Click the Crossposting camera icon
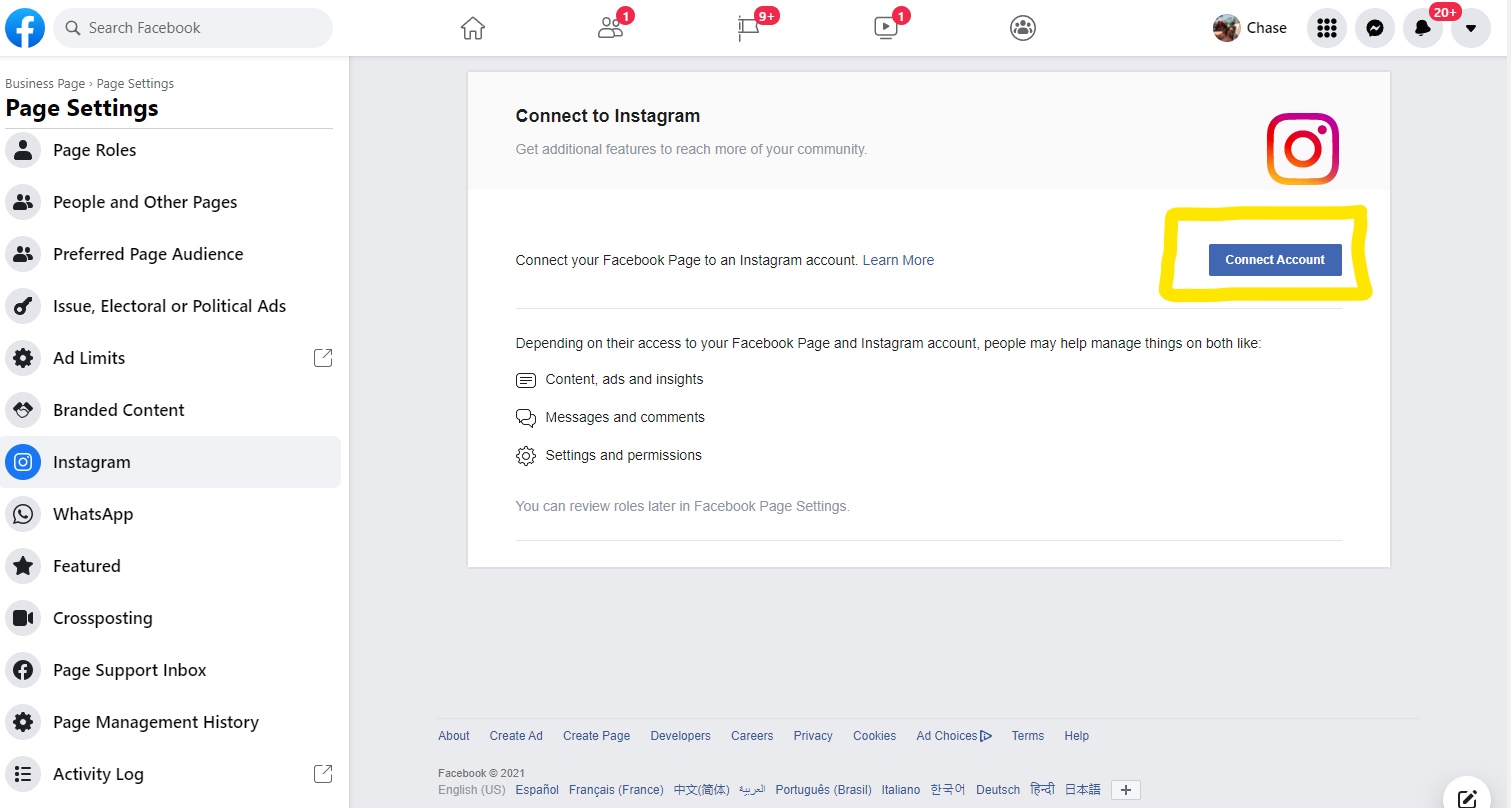The image size is (1511, 808). [x=23, y=618]
